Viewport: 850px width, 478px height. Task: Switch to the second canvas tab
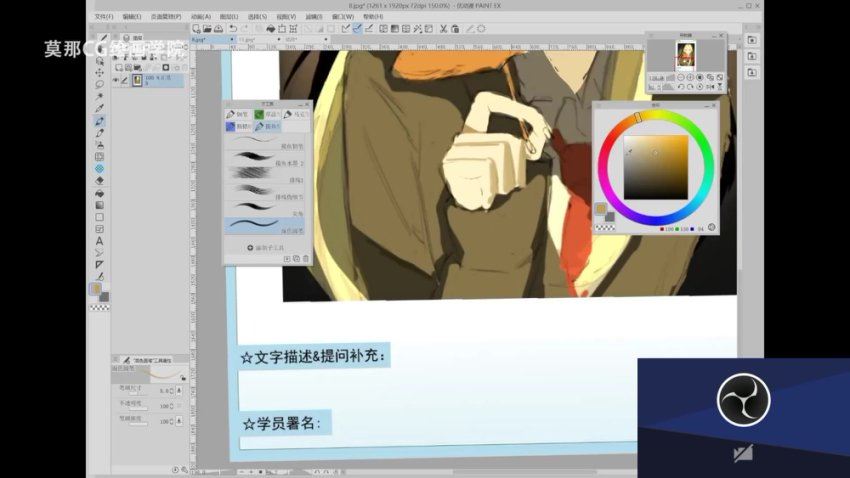pyautogui.click(x=259, y=40)
